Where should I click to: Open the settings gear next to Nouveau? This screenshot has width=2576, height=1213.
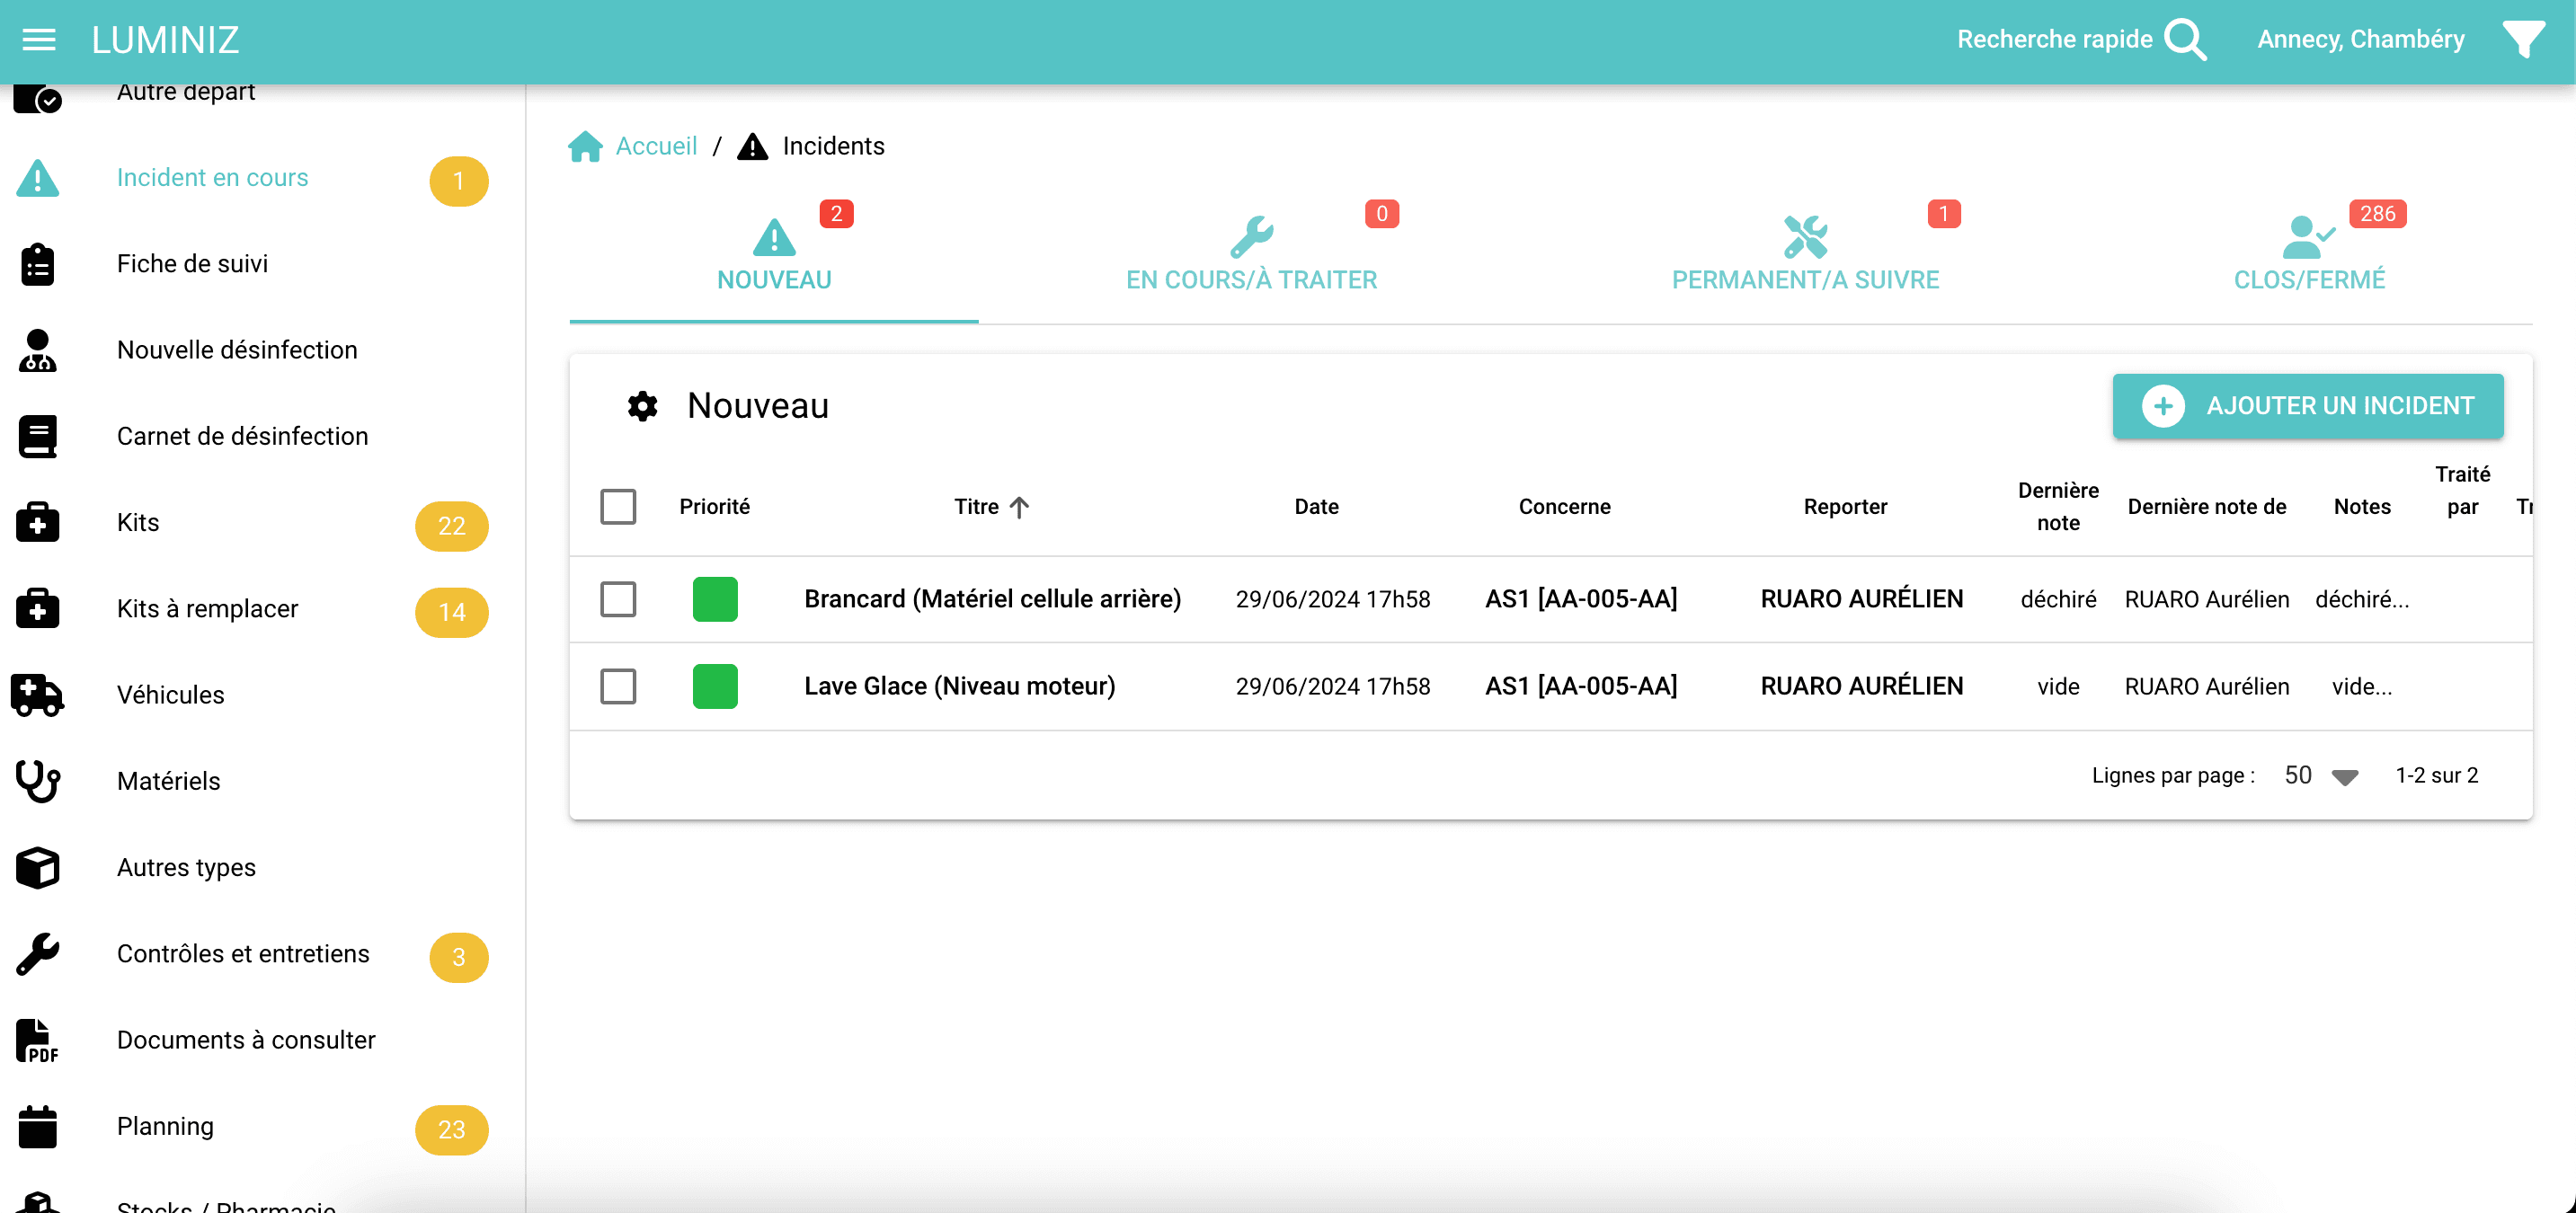641,406
